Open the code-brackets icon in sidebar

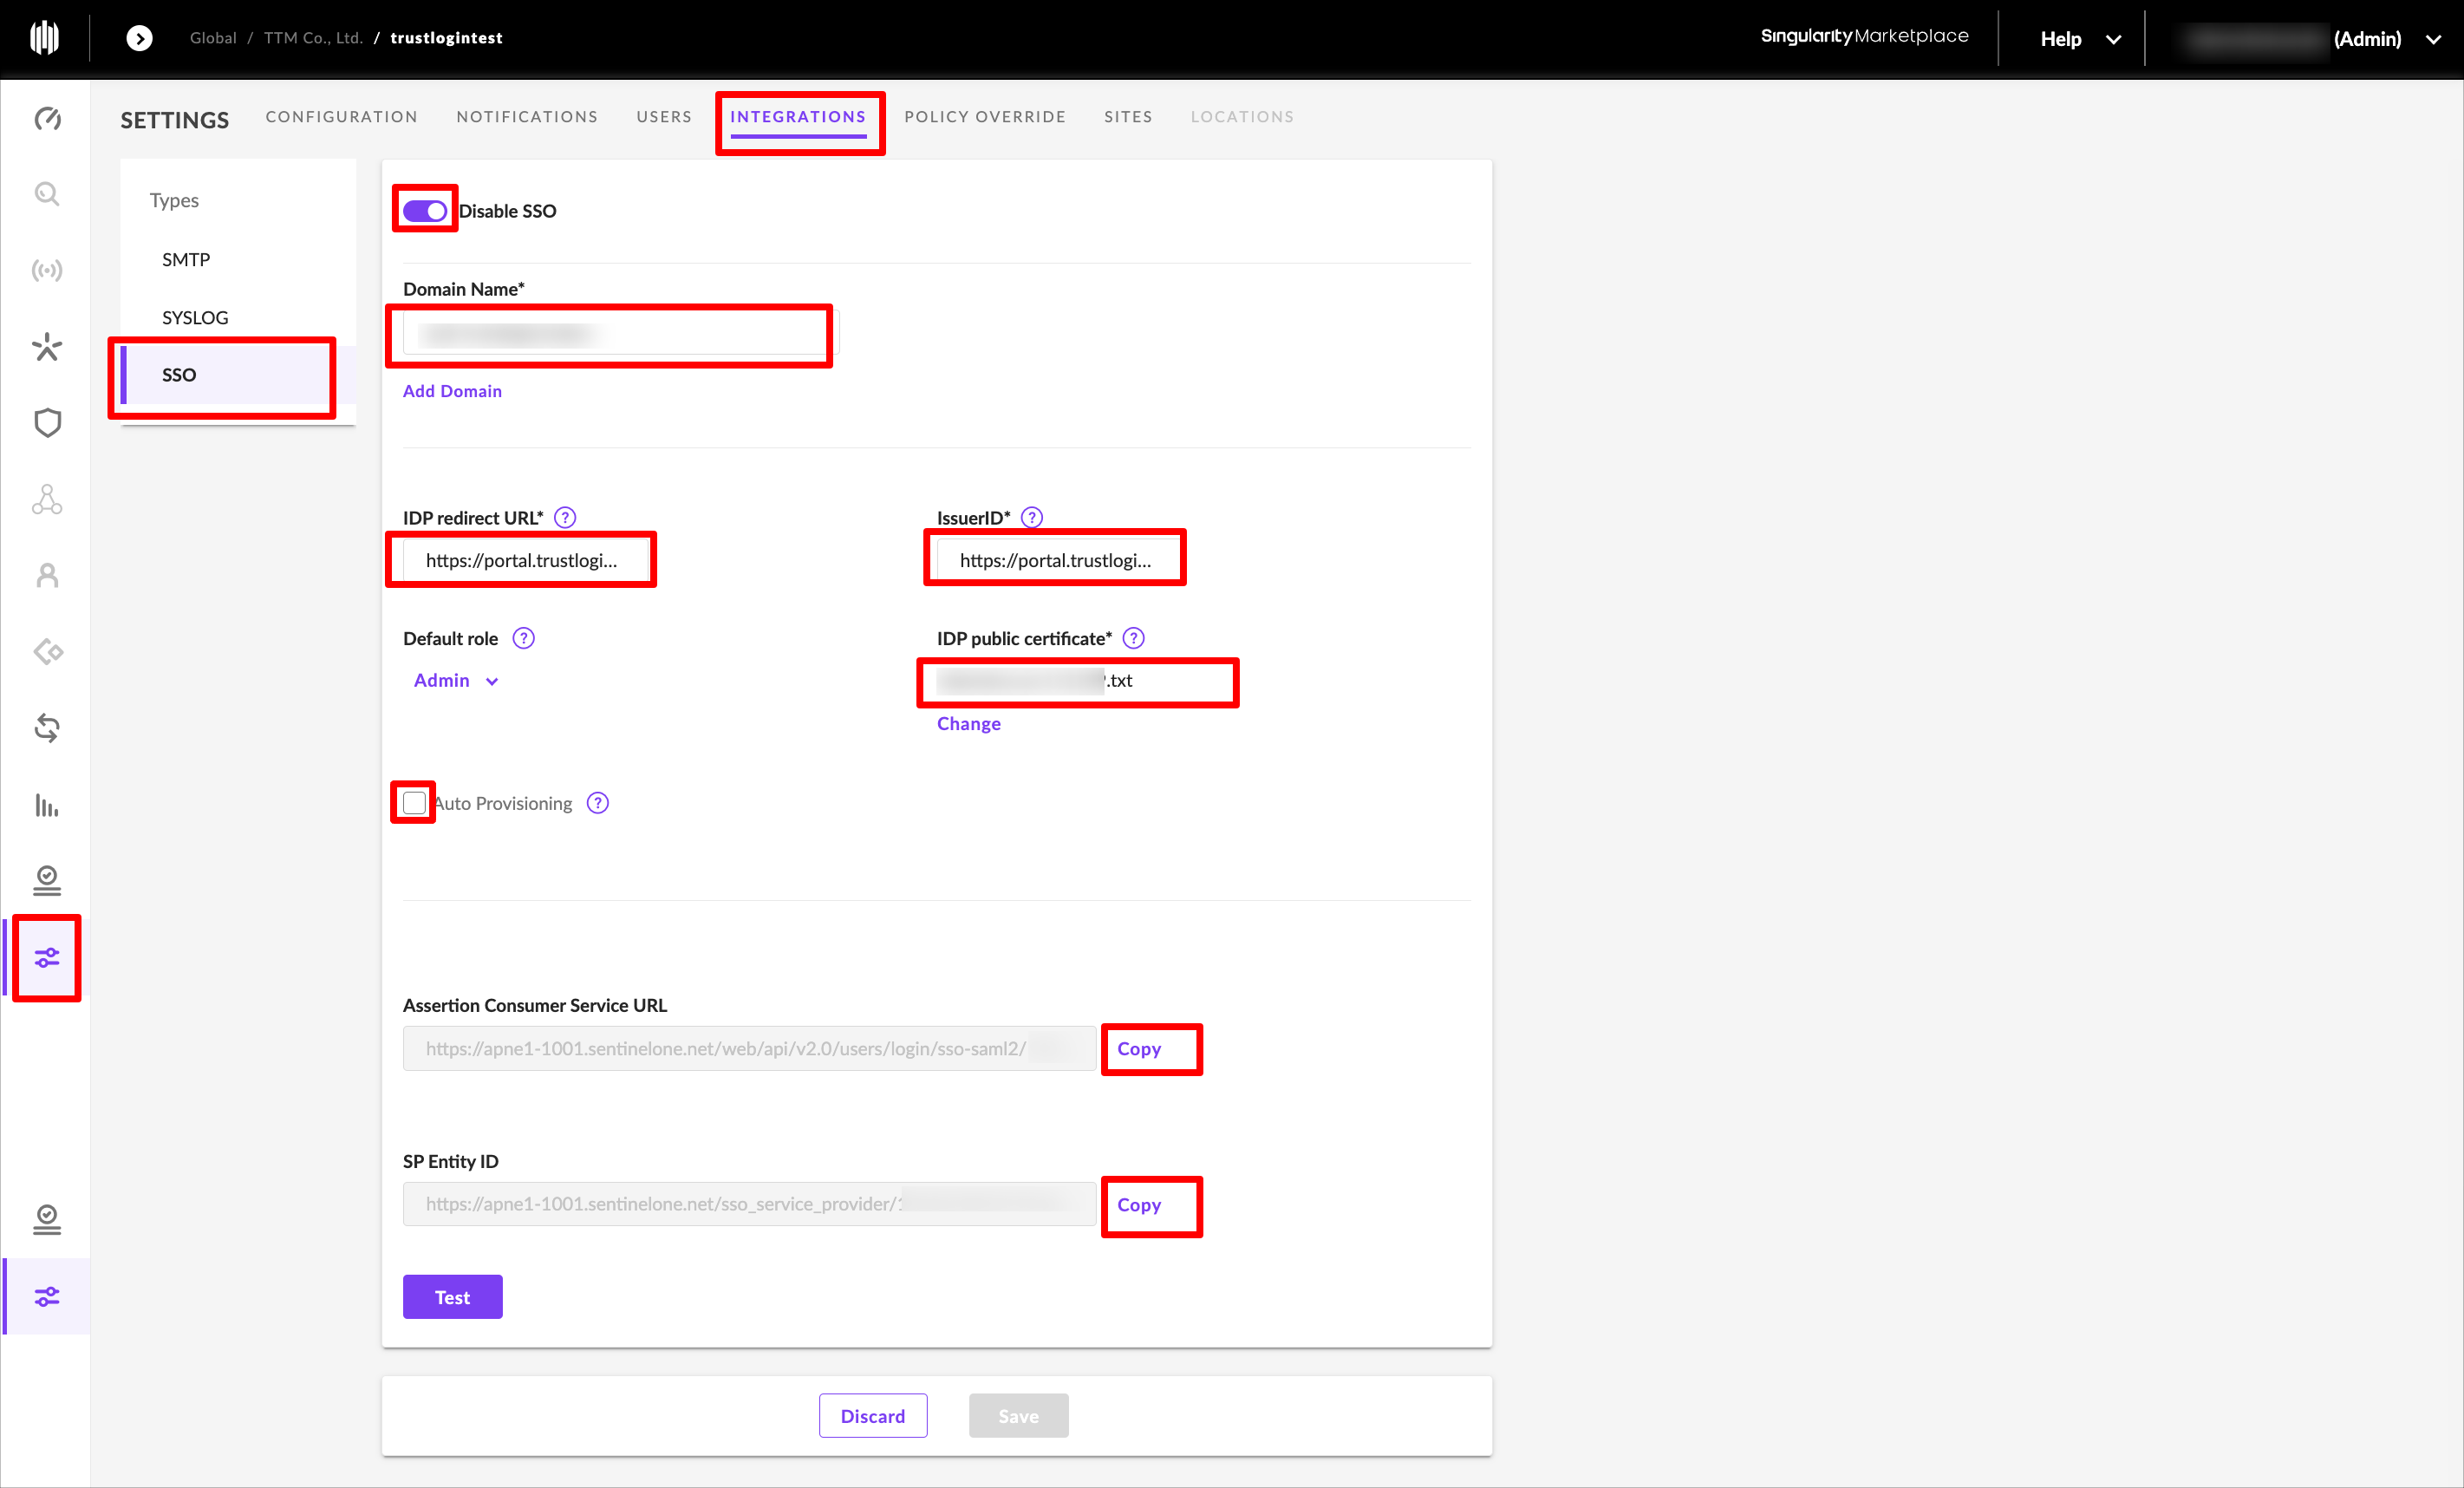click(x=47, y=652)
